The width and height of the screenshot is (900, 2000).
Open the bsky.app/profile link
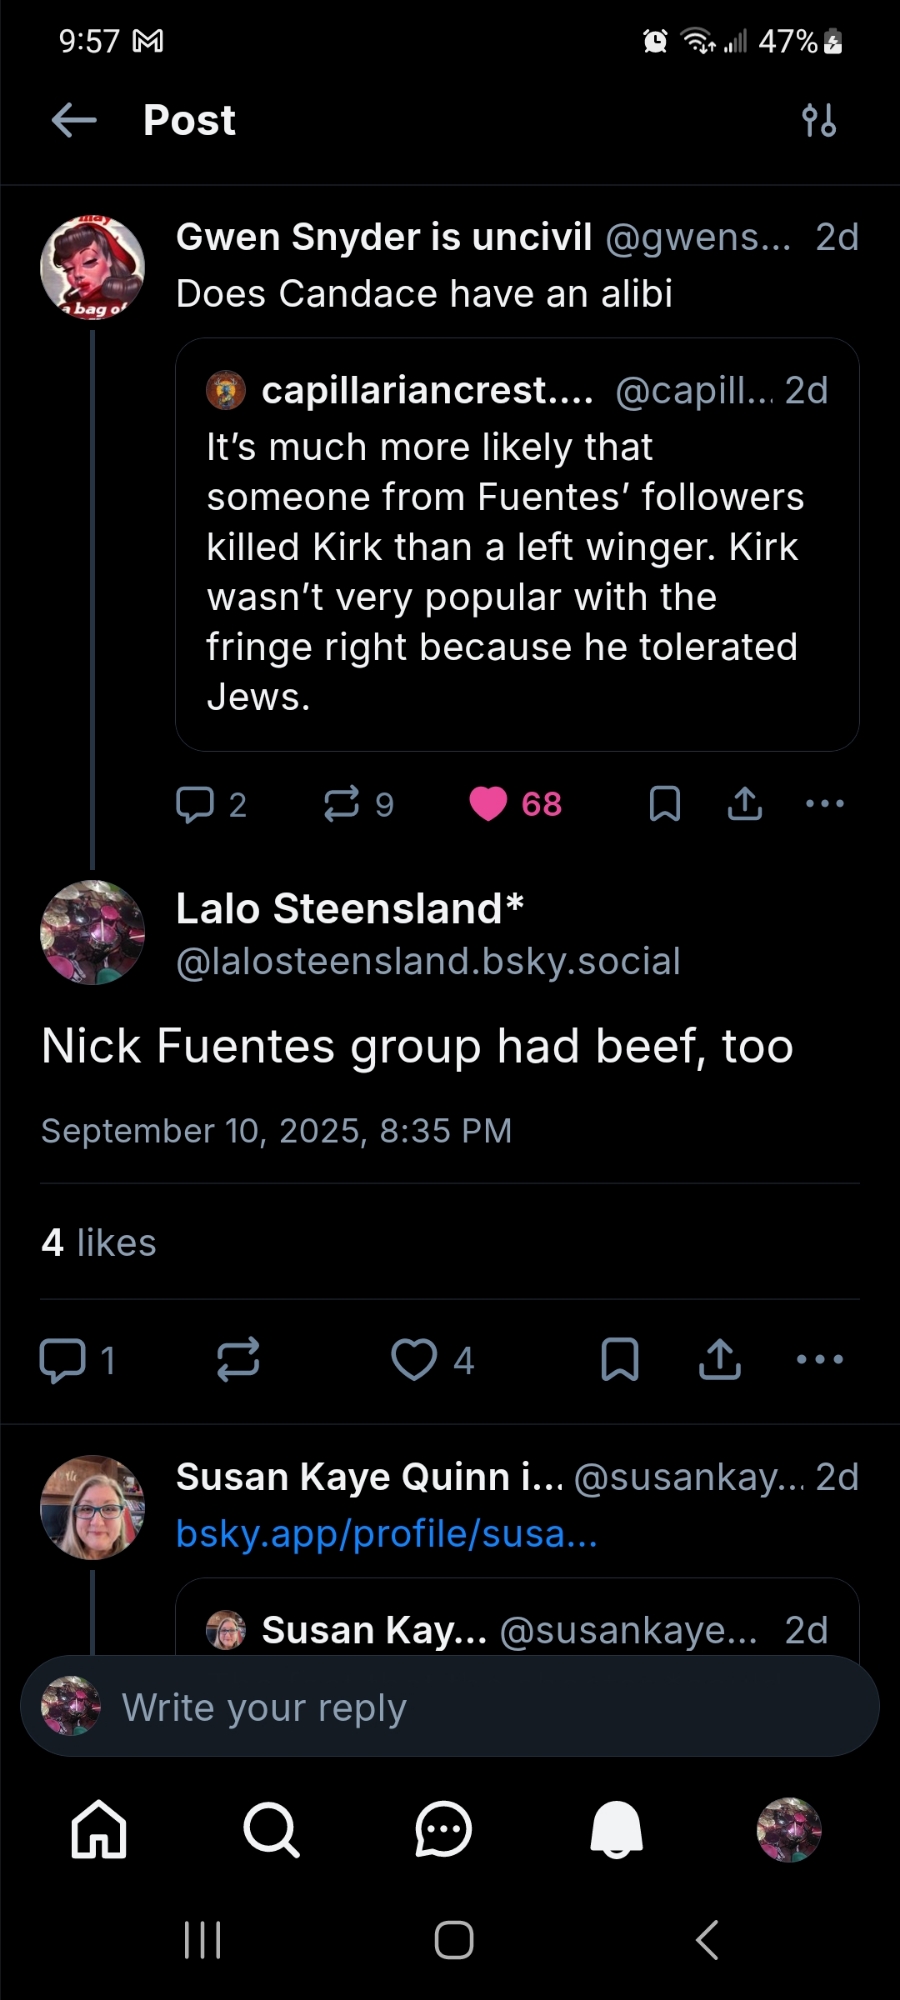[386, 1534]
